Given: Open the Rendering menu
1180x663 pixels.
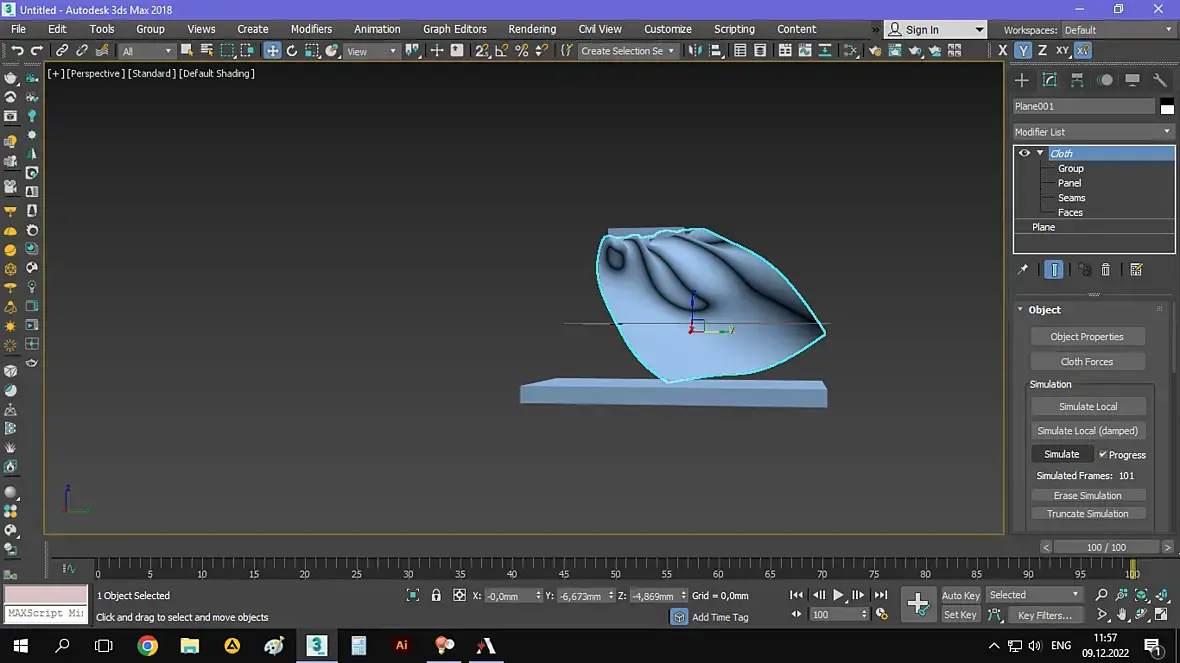Looking at the screenshot, I should coord(532,29).
